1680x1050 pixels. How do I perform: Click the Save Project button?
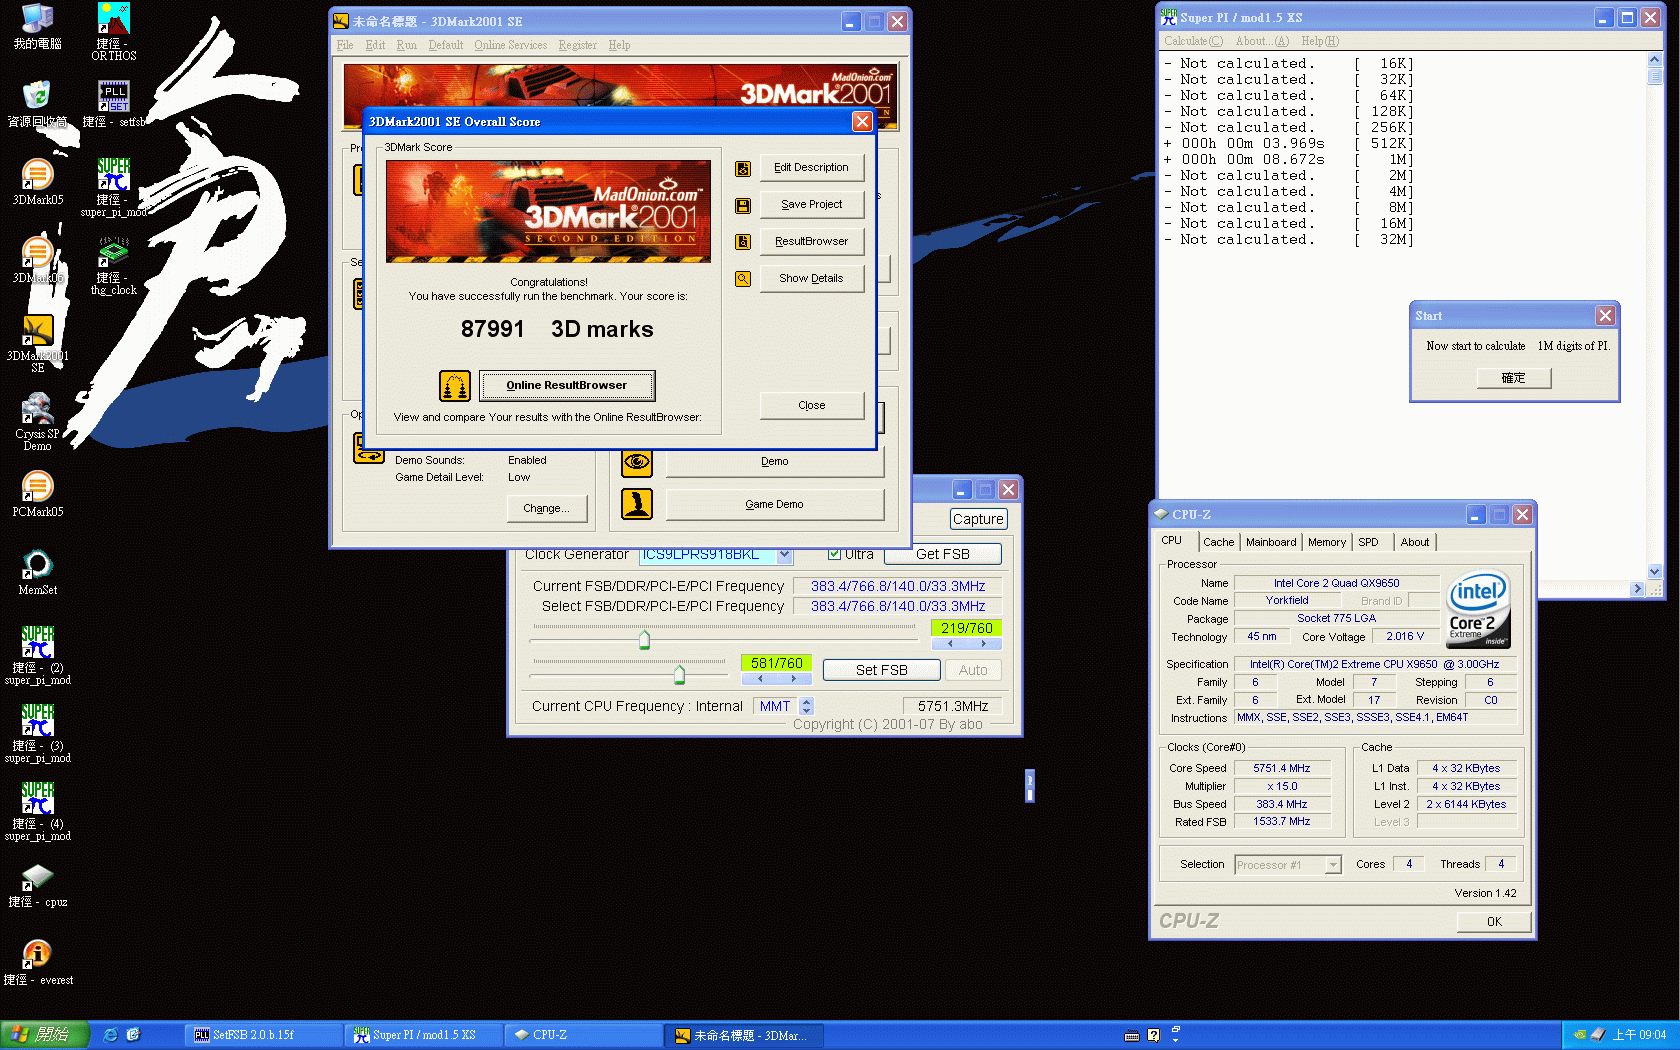[811, 205]
